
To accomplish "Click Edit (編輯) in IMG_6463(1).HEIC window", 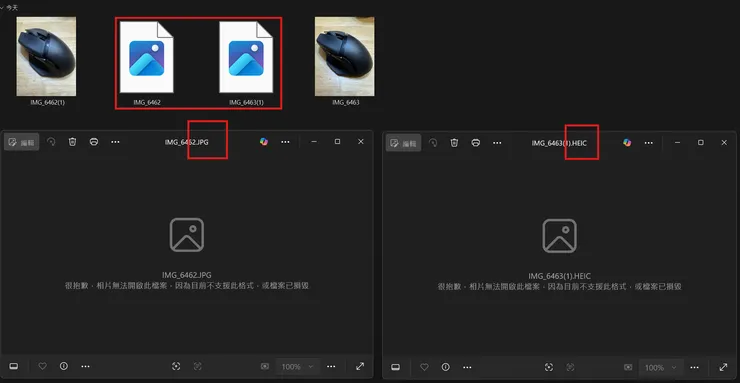I will (x=404, y=143).
